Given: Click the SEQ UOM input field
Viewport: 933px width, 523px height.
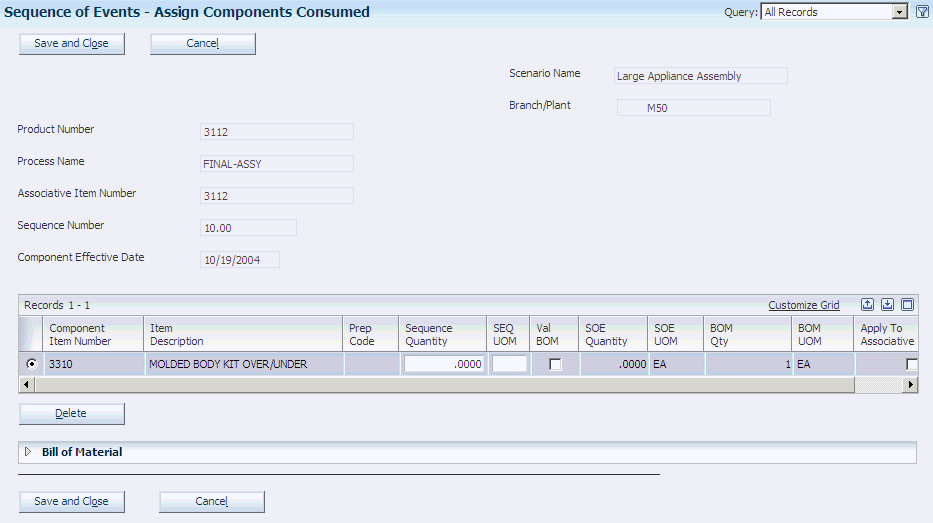Looking at the screenshot, I should click(x=509, y=364).
